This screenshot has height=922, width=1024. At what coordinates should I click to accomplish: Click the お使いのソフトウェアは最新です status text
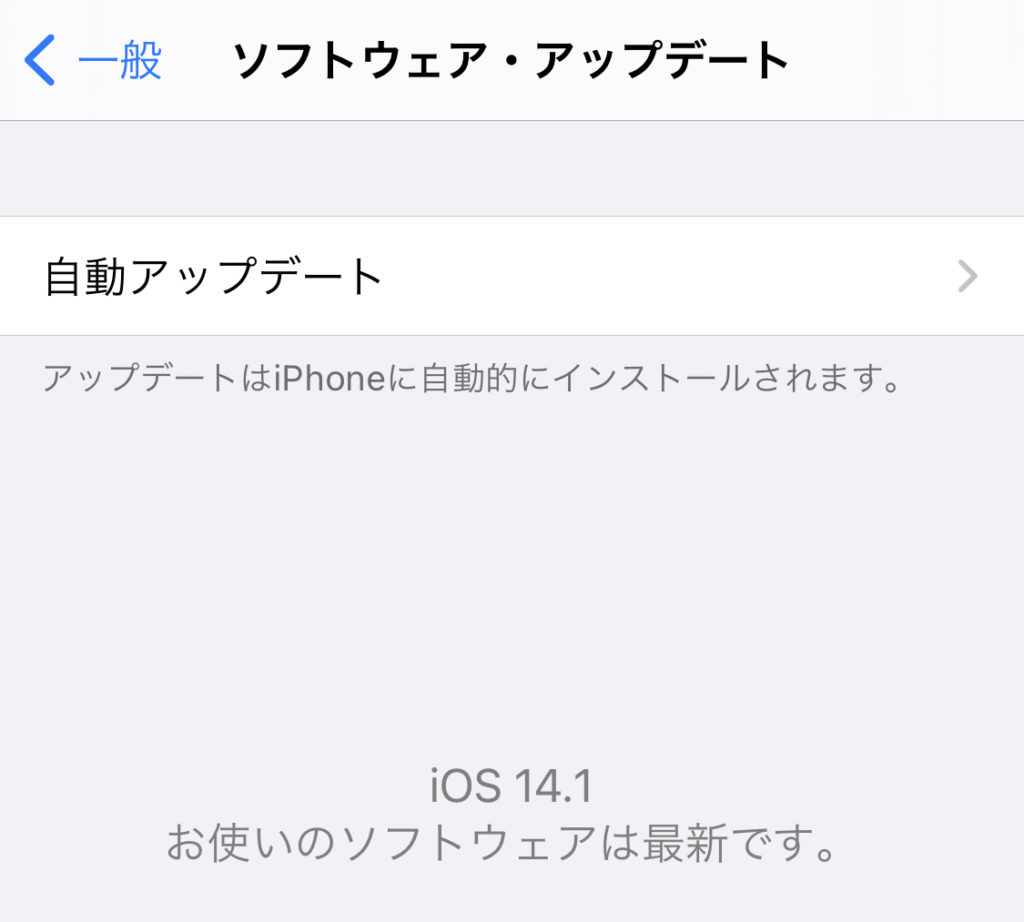[x=502, y=843]
